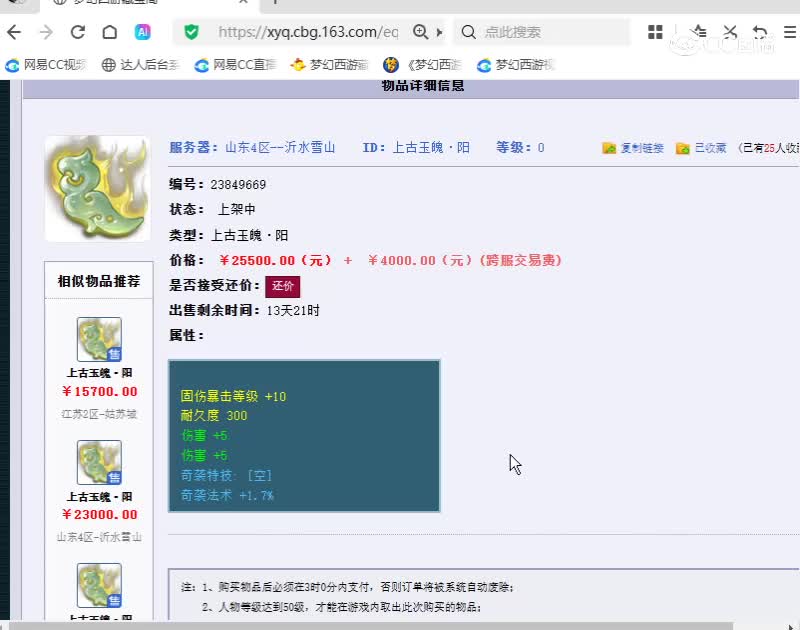
Task: Click the scissors screenshot tool icon
Action: point(730,32)
